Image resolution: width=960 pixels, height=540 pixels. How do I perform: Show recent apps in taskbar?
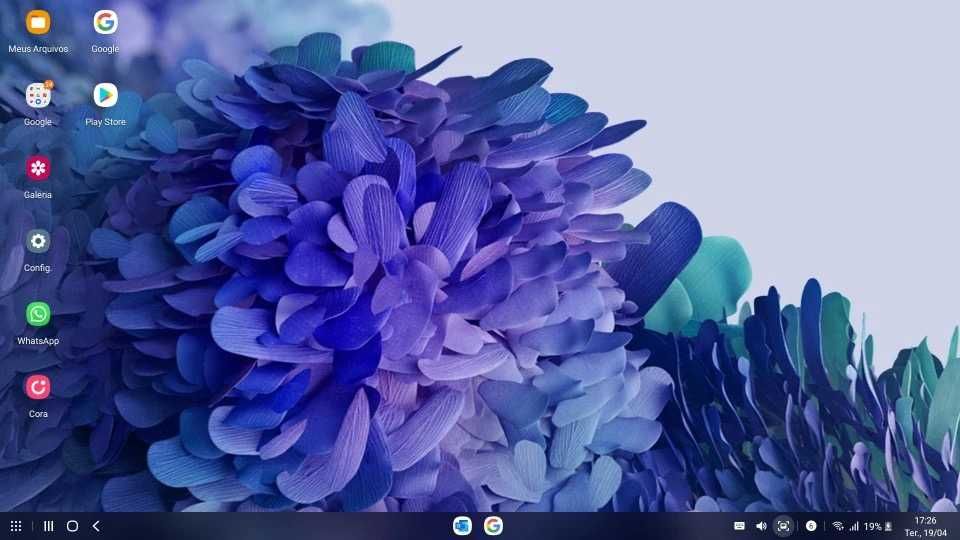[48, 526]
